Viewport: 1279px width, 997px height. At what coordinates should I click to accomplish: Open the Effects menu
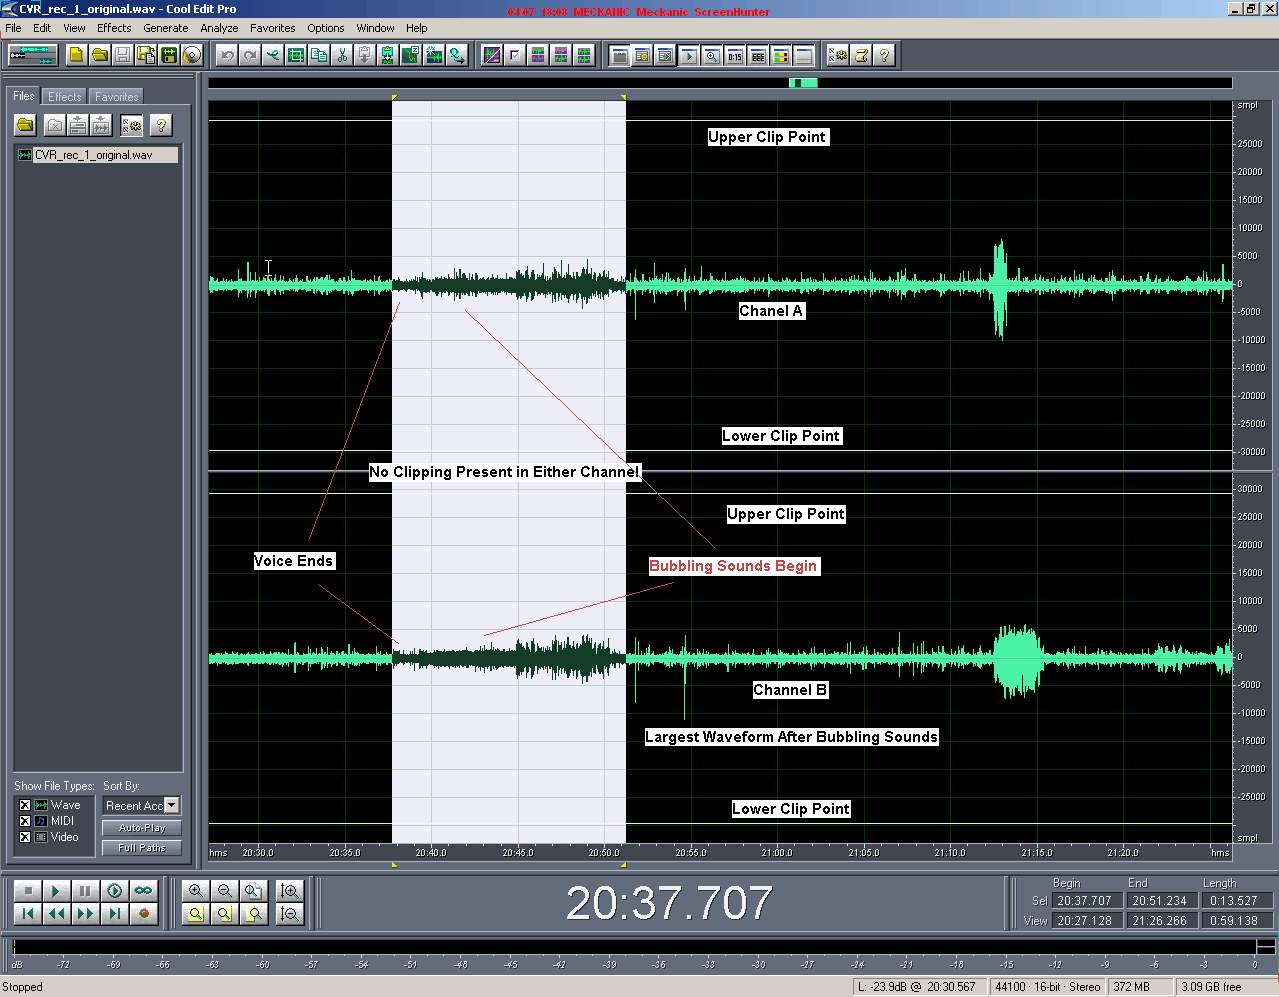[114, 28]
